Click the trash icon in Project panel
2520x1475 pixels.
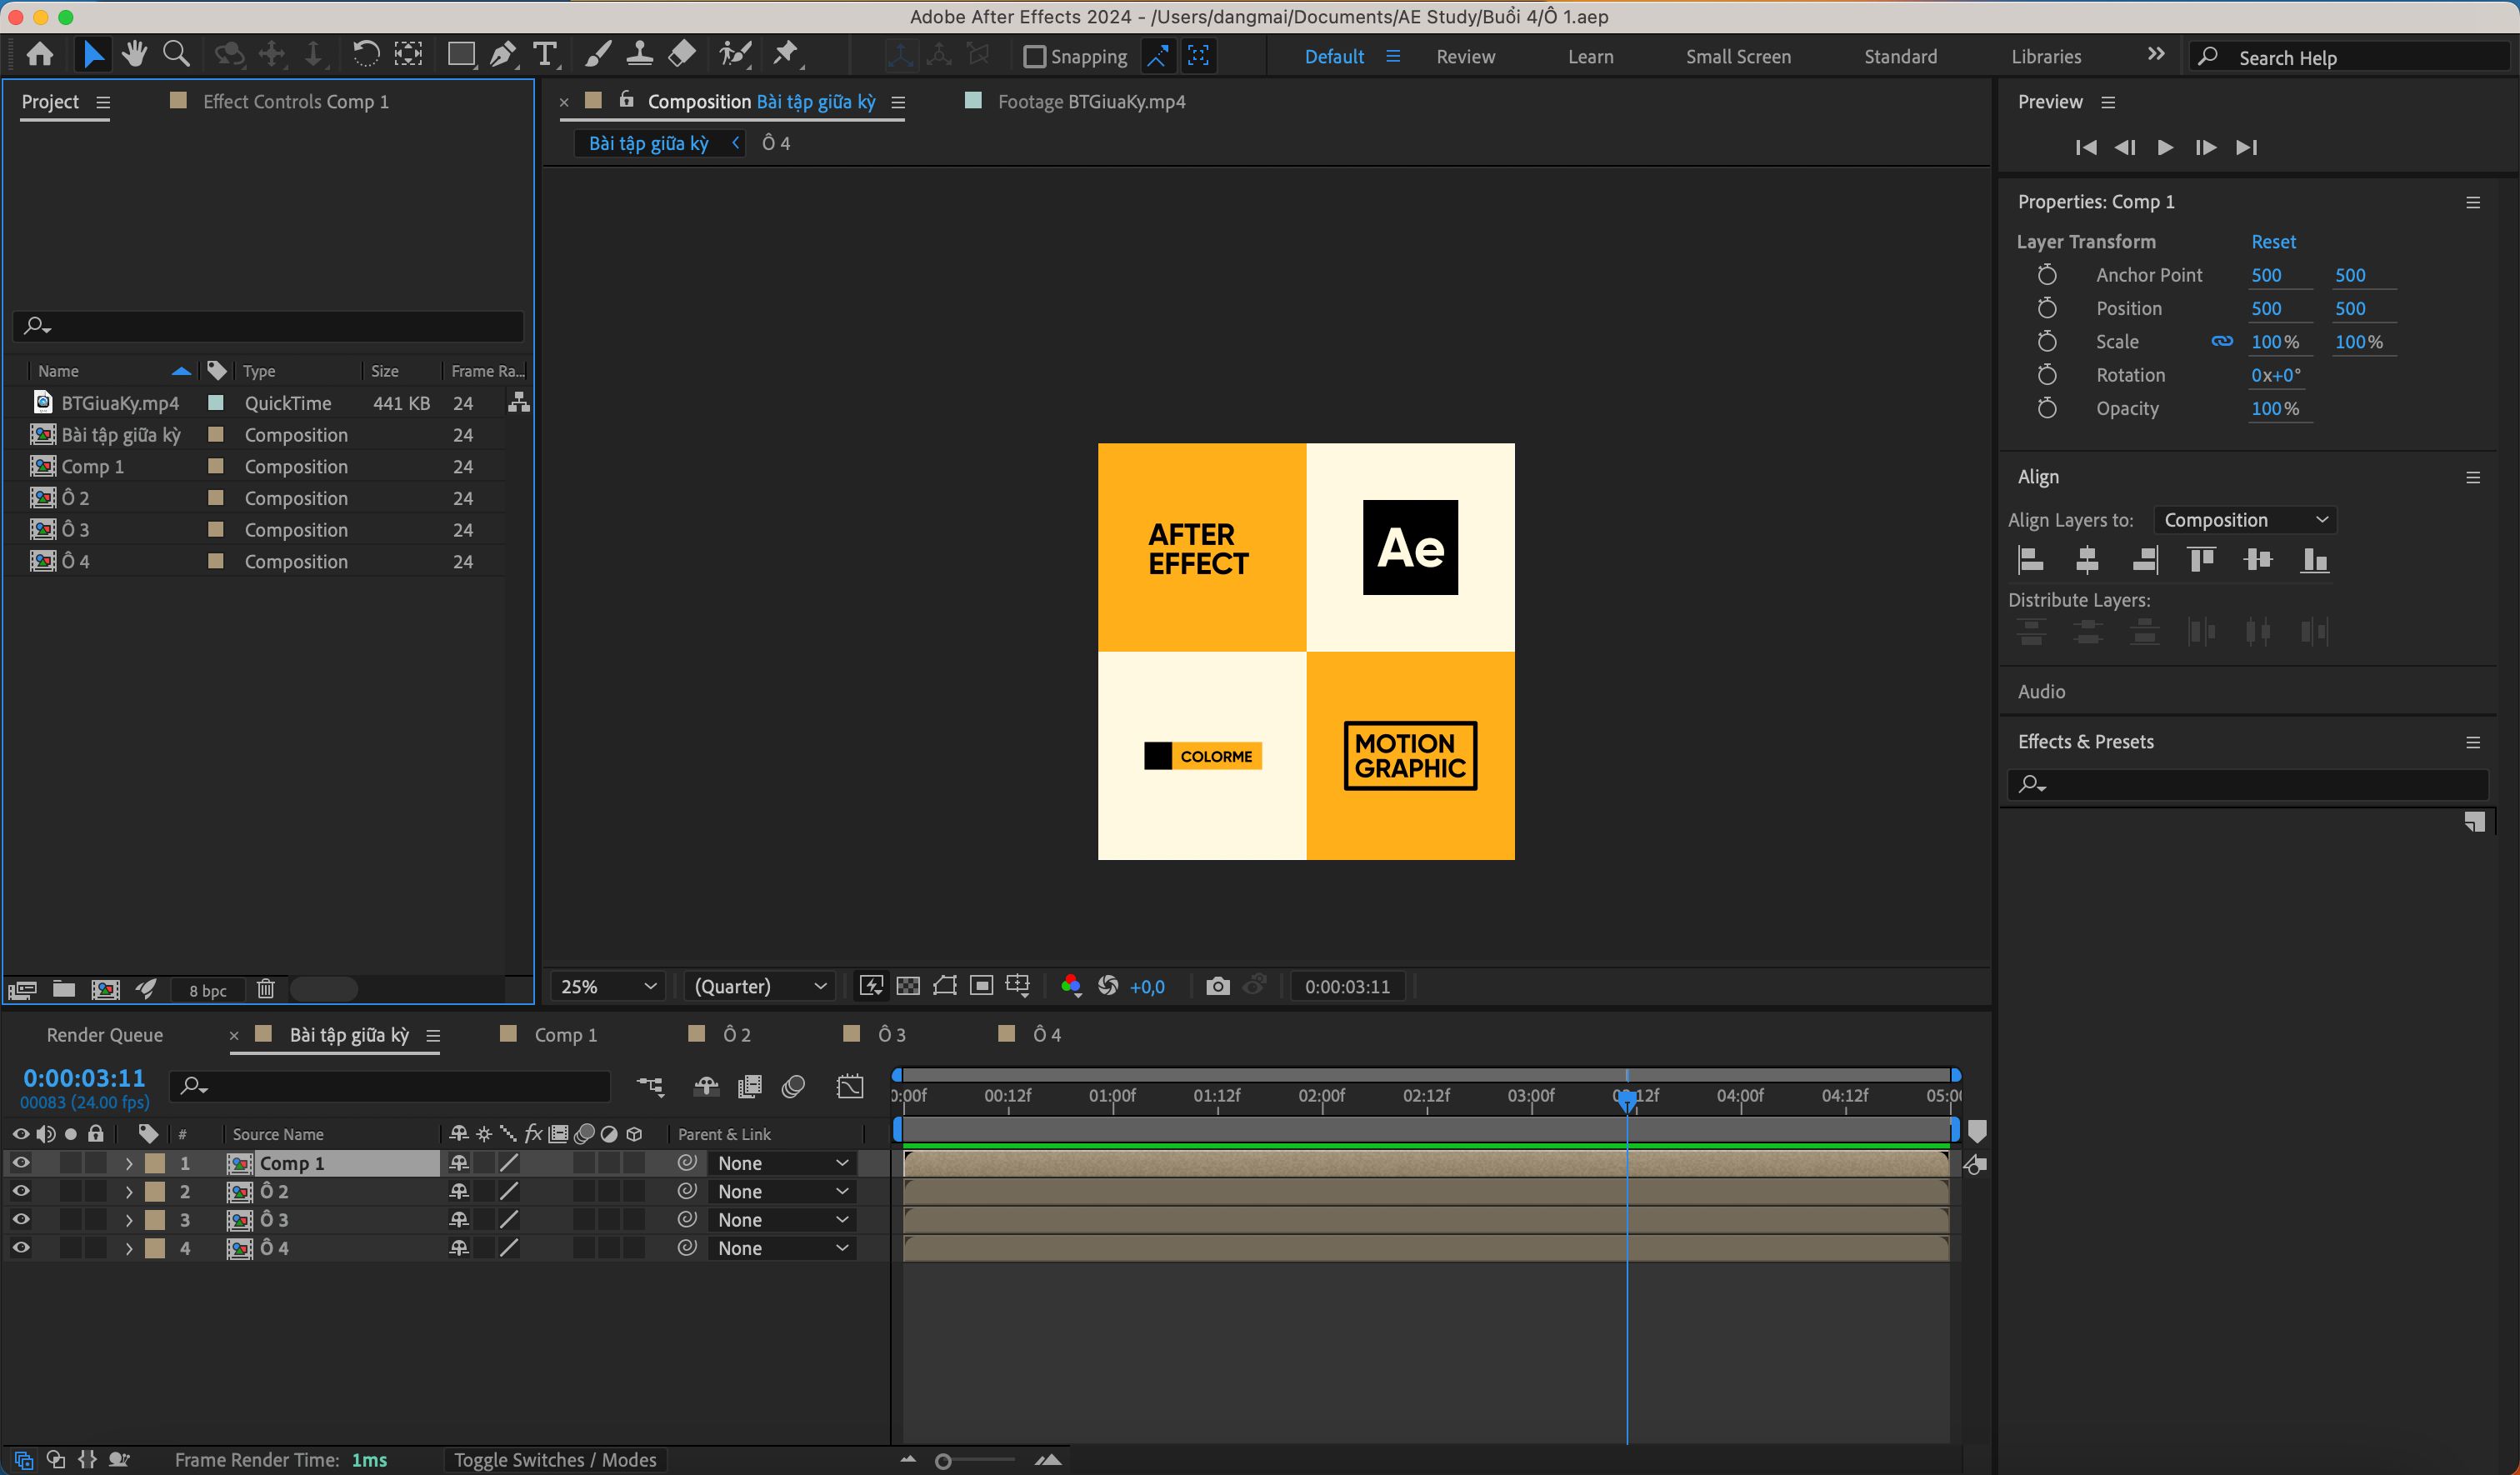[x=265, y=989]
